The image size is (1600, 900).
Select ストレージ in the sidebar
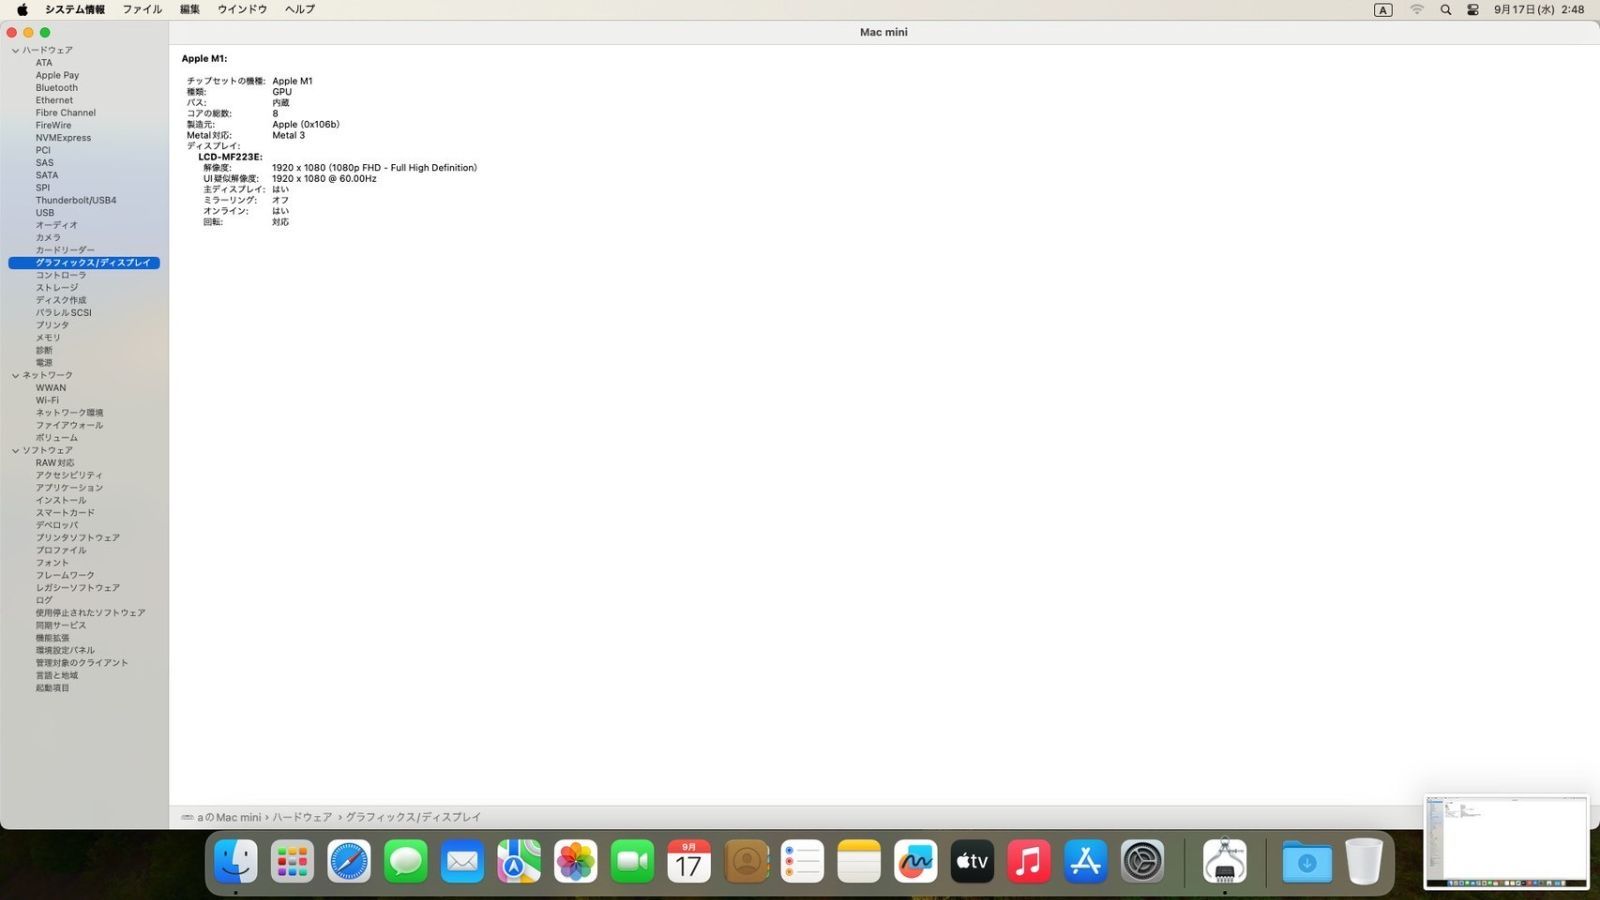coord(56,288)
